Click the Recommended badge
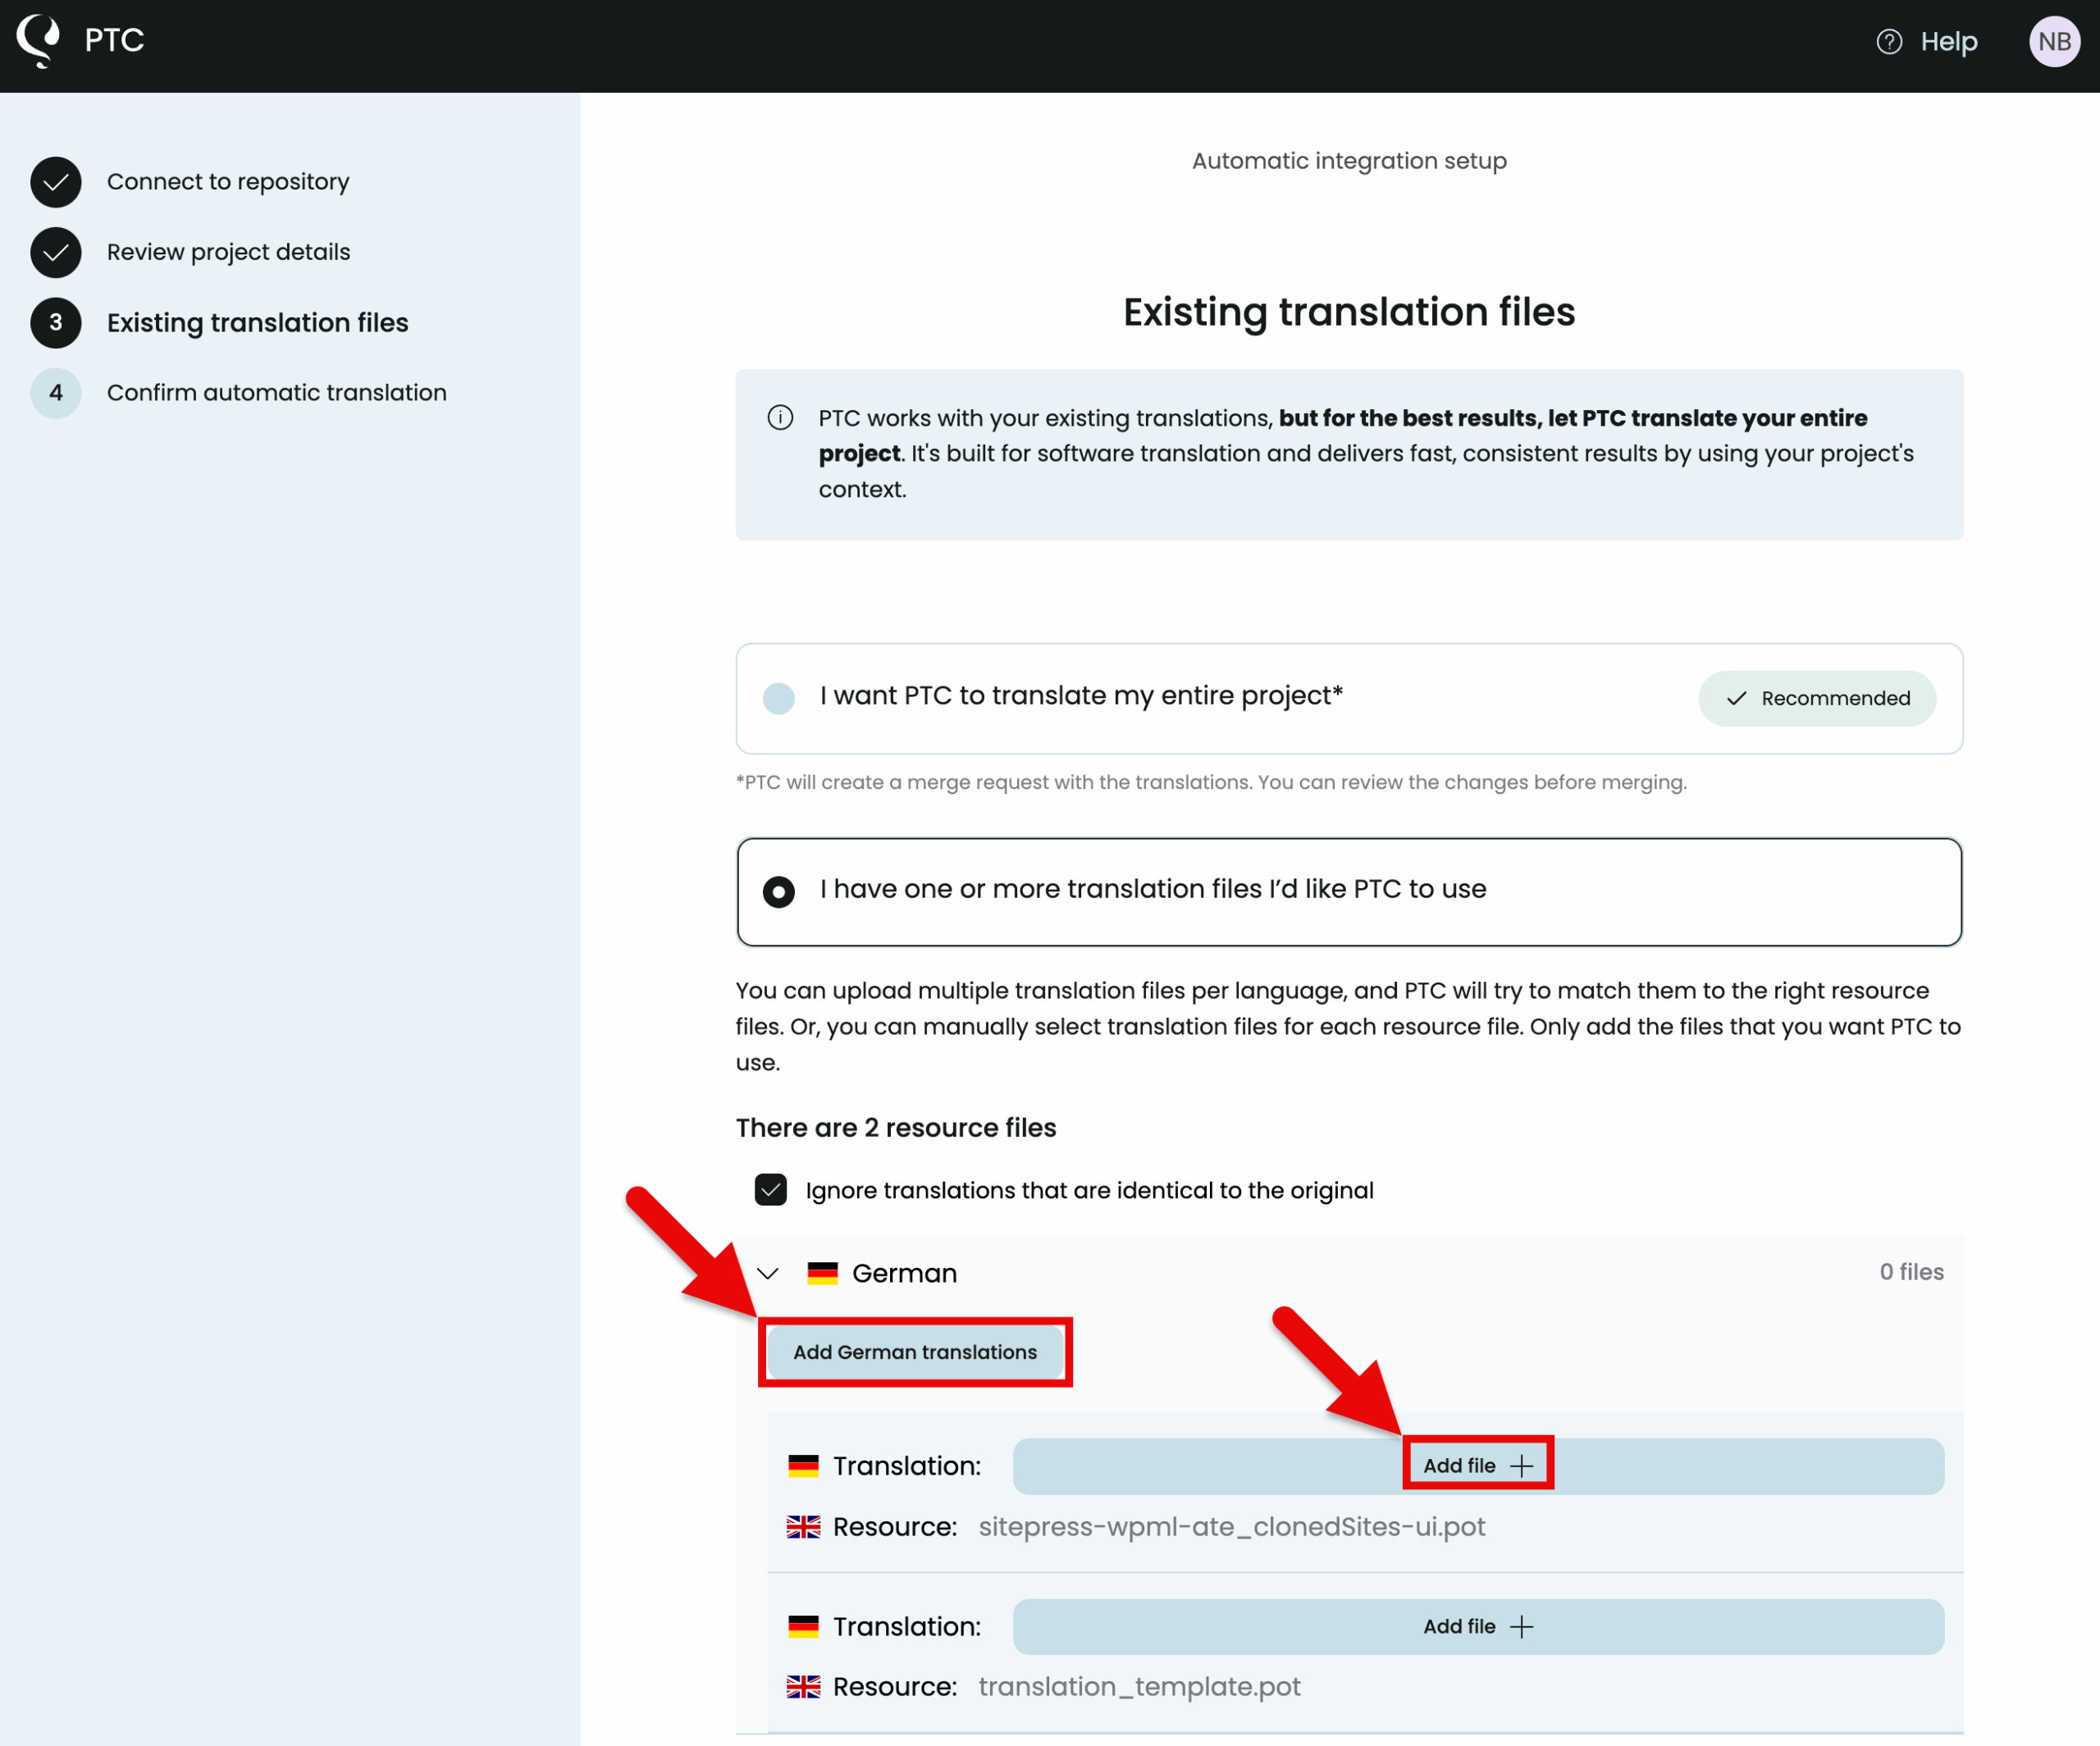The width and height of the screenshot is (2100, 1746). click(1816, 698)
